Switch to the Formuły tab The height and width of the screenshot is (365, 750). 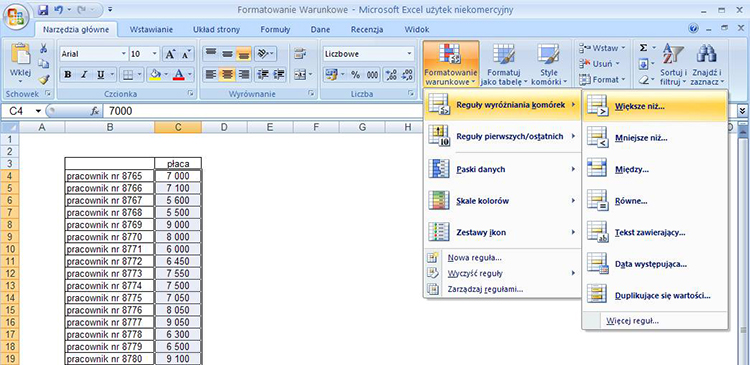[x=275, y=30]
